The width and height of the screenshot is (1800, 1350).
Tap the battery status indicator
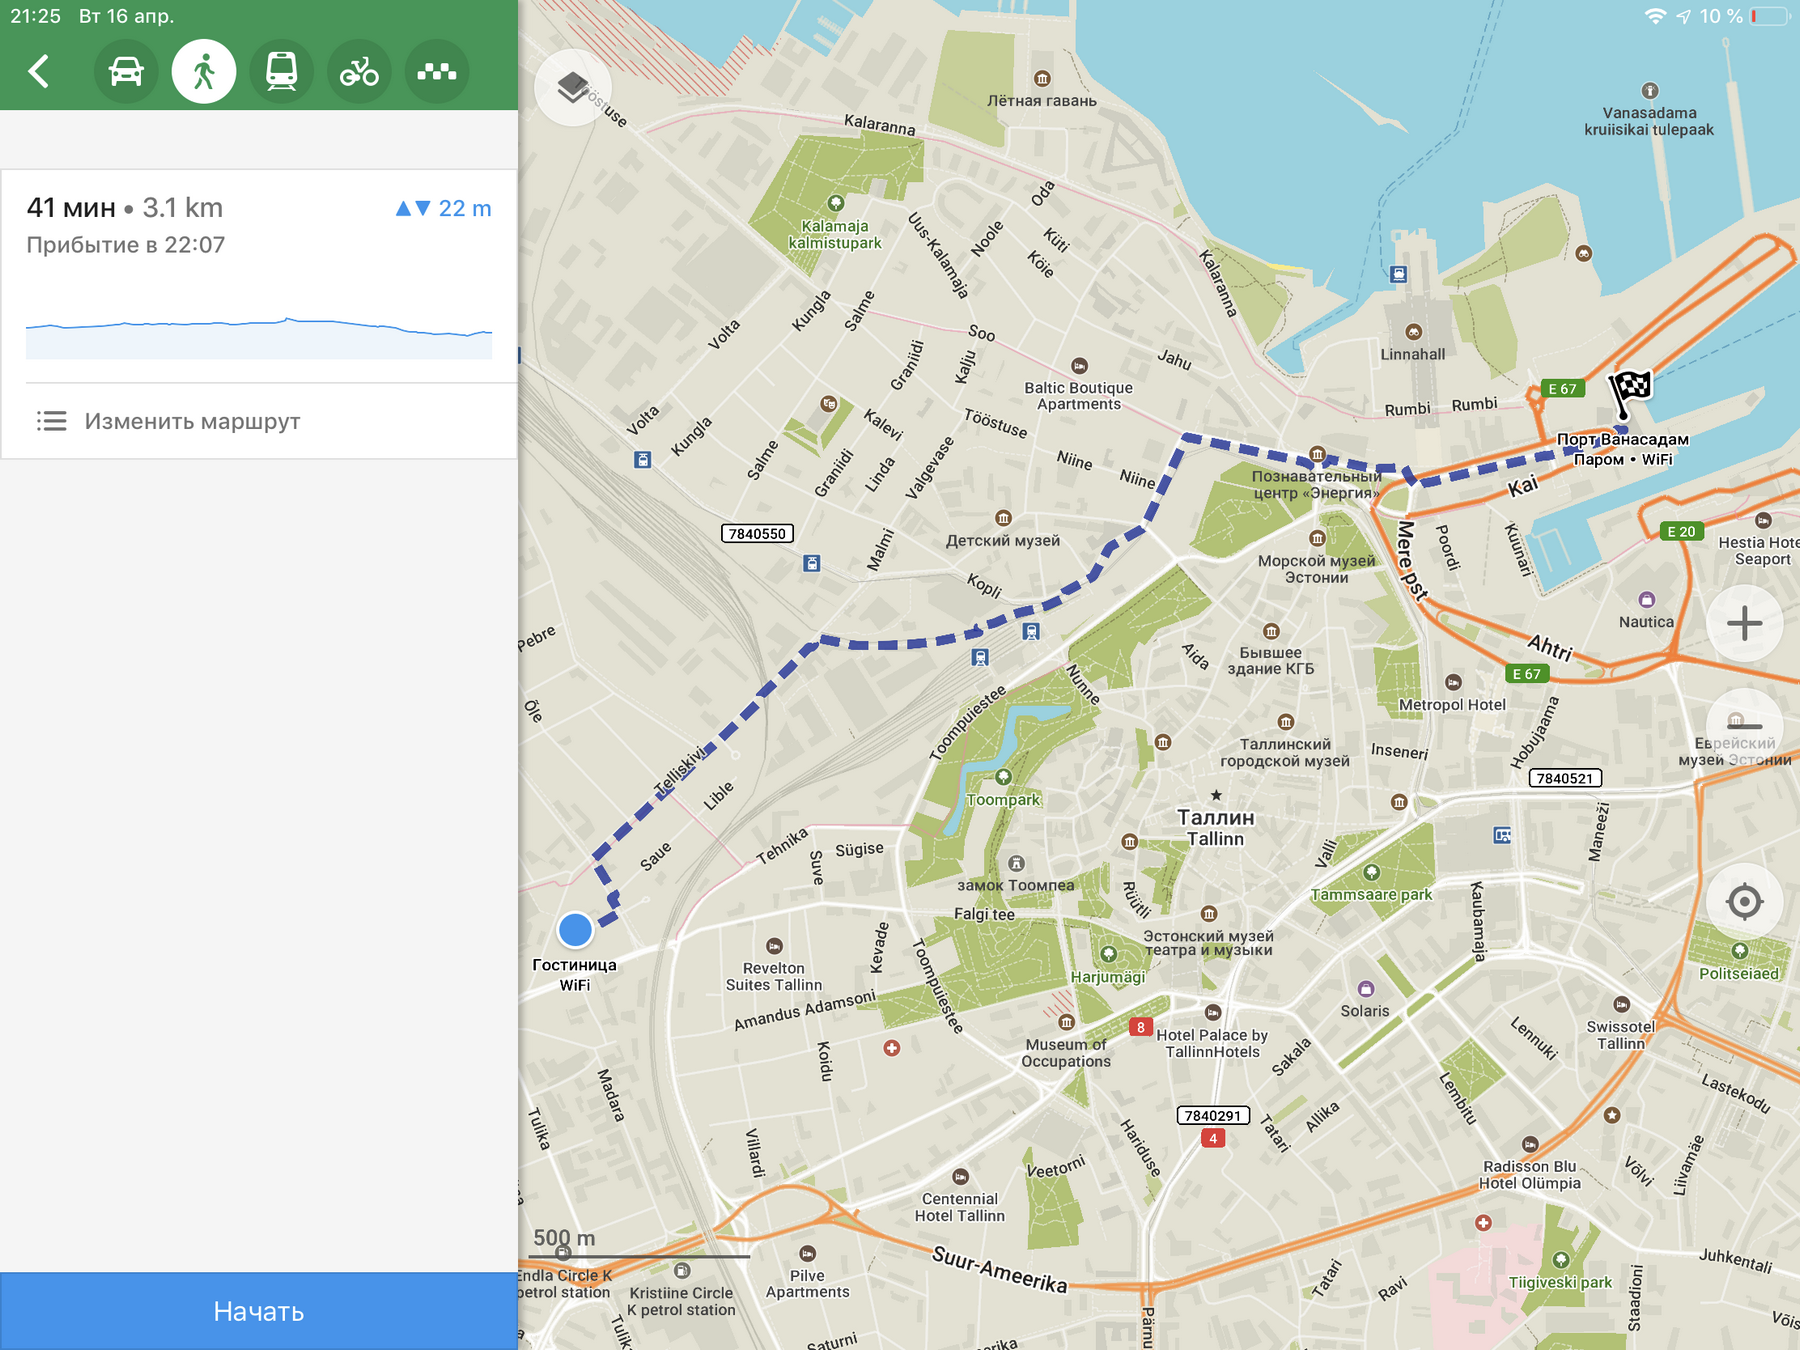(x=1769, y=16)
